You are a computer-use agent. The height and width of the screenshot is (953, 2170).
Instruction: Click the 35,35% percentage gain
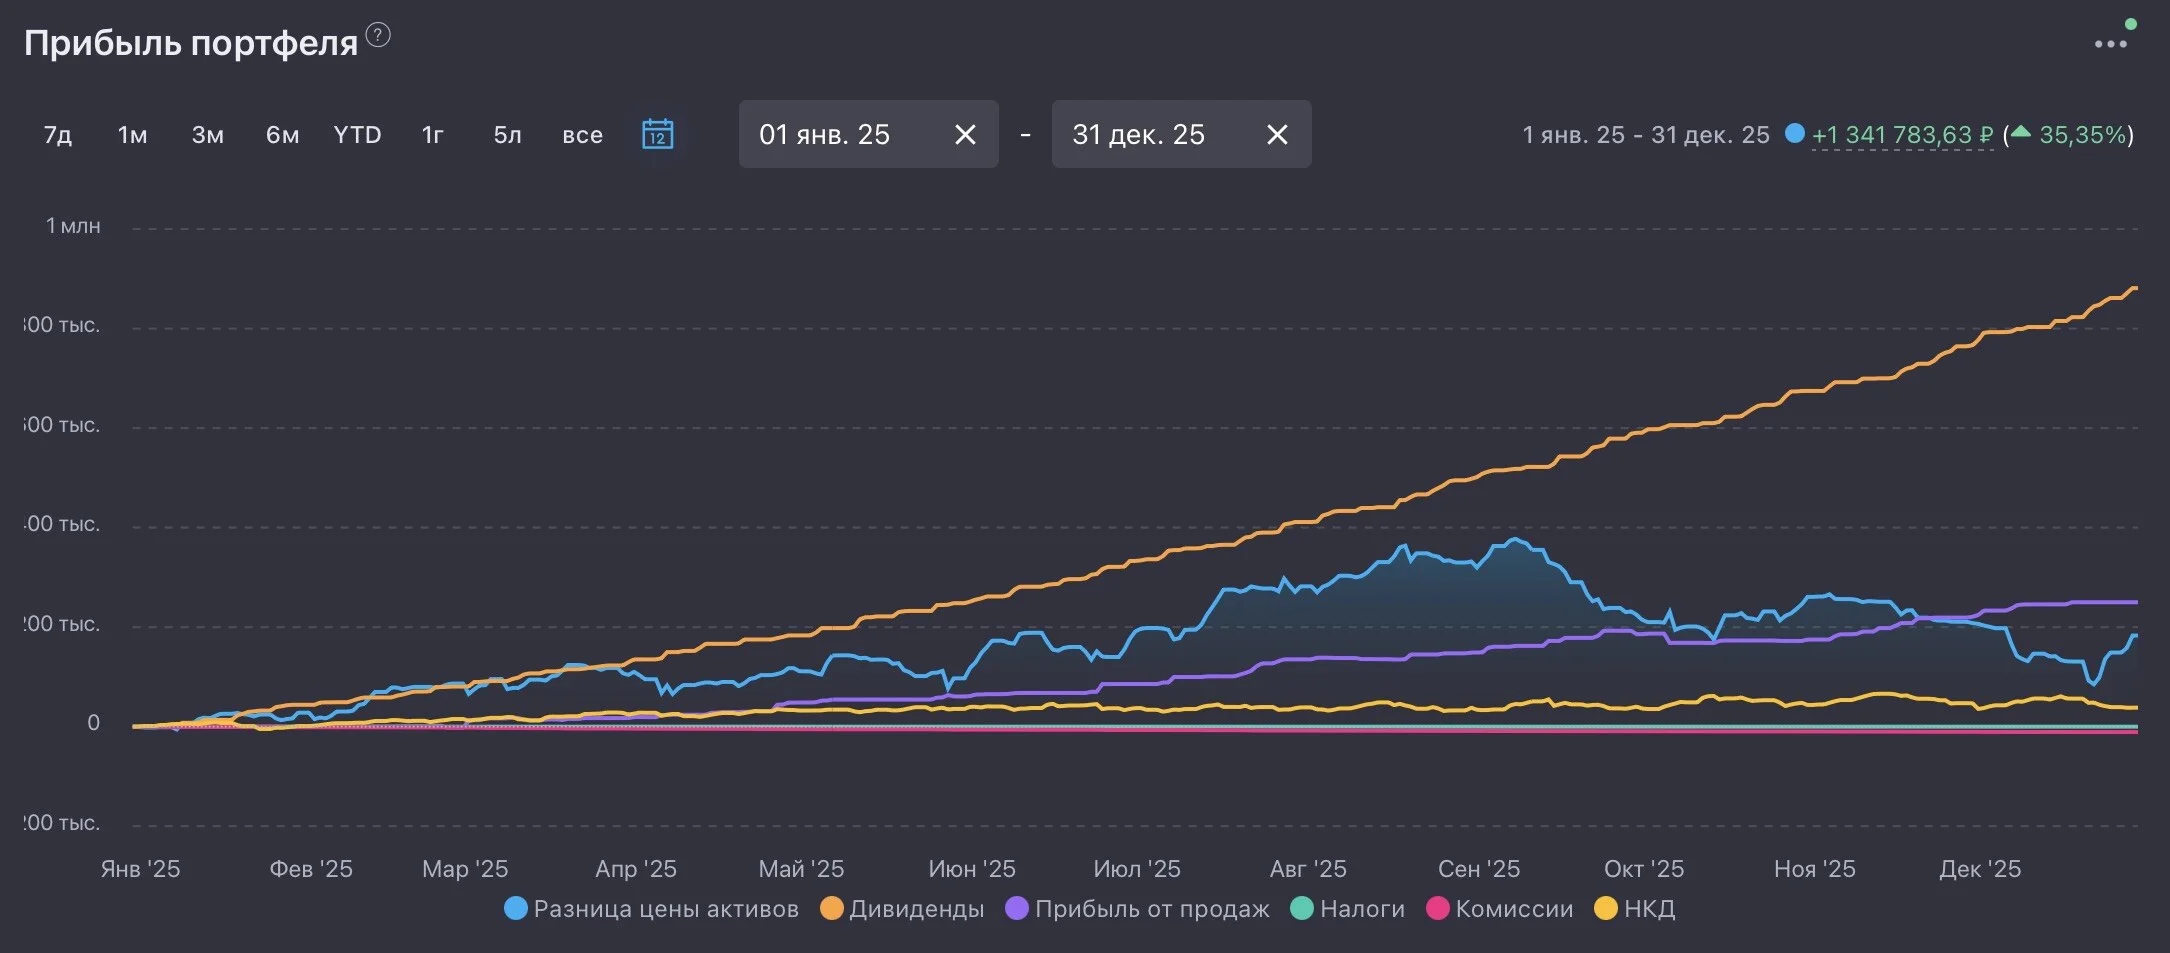coord(2083,135)
